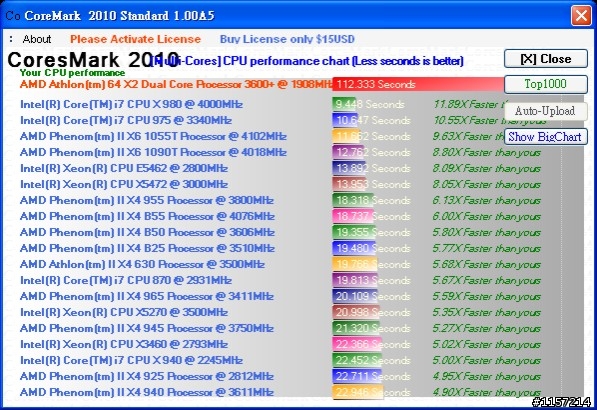
Task: Click AMD Phenom II X4 965 entry
Action: coord(147,296)
